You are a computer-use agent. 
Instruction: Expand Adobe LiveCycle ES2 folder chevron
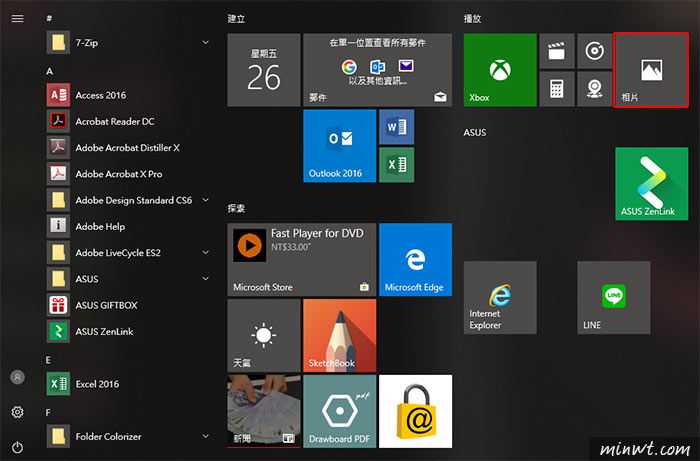point(206,253)
